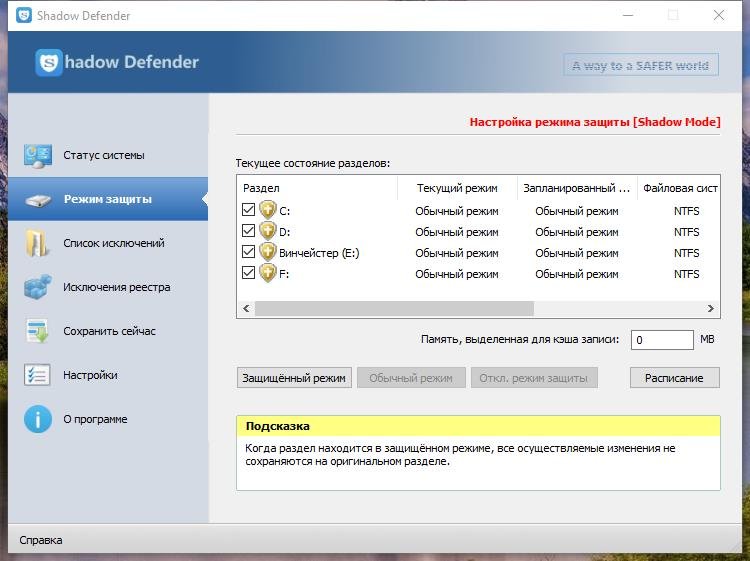Click current mode Обычный режим for Винчейстер (E:)
Image resolution: width=750 pixels, height=561 pixels.
click(457, 253)
